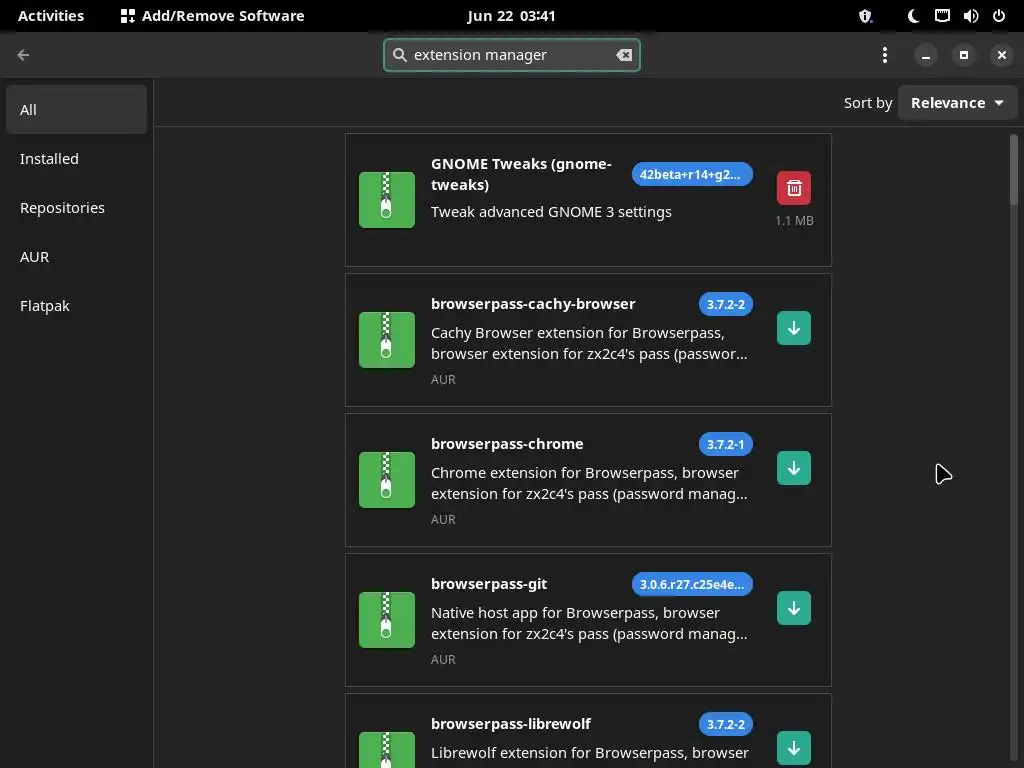Screen dimensions: 1024x768
Task: Click 'Chrome extension for Browserpass' description
Action: tap(589, 483)
